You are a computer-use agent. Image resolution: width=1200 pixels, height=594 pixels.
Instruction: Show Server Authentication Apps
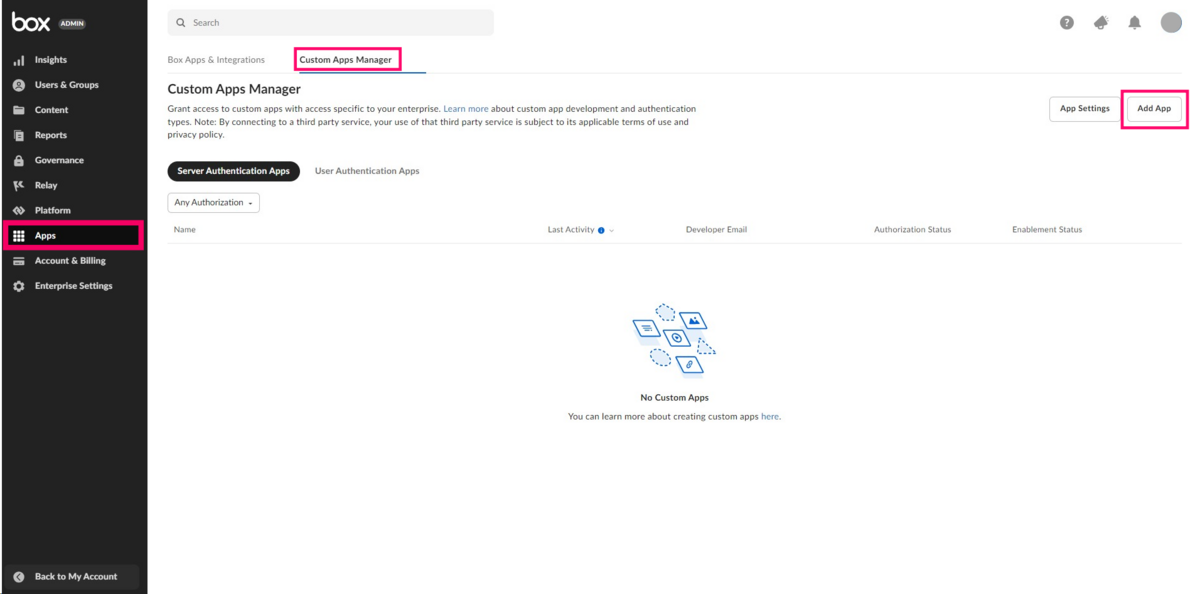click(x=233, y=171)
